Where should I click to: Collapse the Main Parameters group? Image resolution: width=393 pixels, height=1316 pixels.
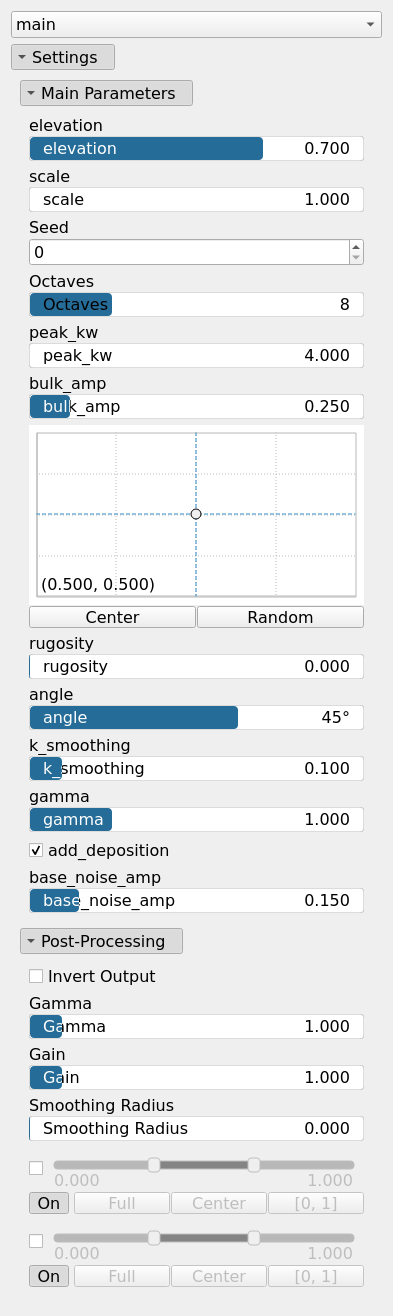coord(106,93)
